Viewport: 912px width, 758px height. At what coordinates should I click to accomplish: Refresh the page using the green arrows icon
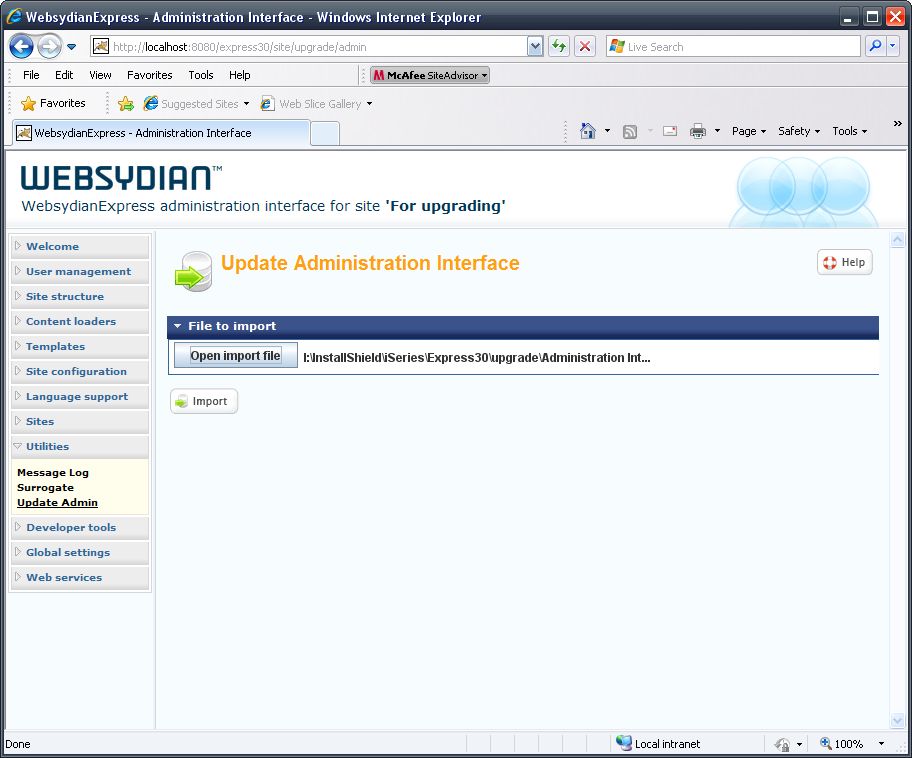559,47
